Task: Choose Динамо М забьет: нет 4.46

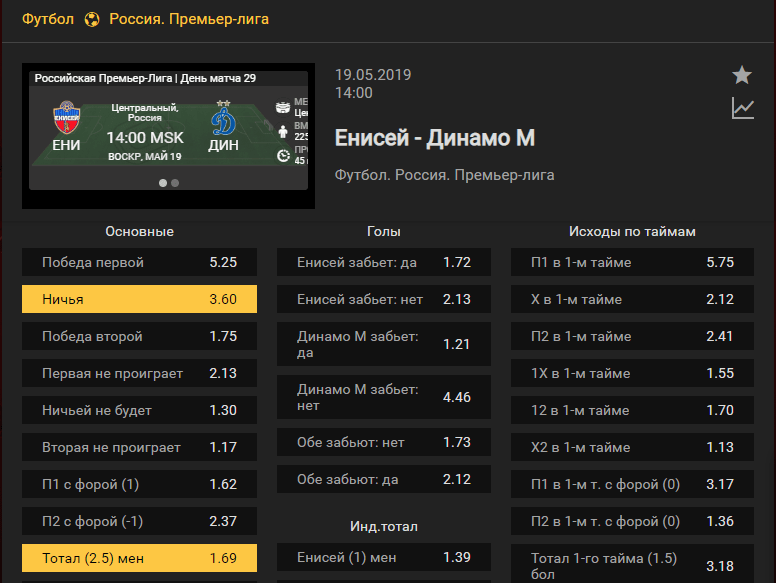Action: pos(384,397)
